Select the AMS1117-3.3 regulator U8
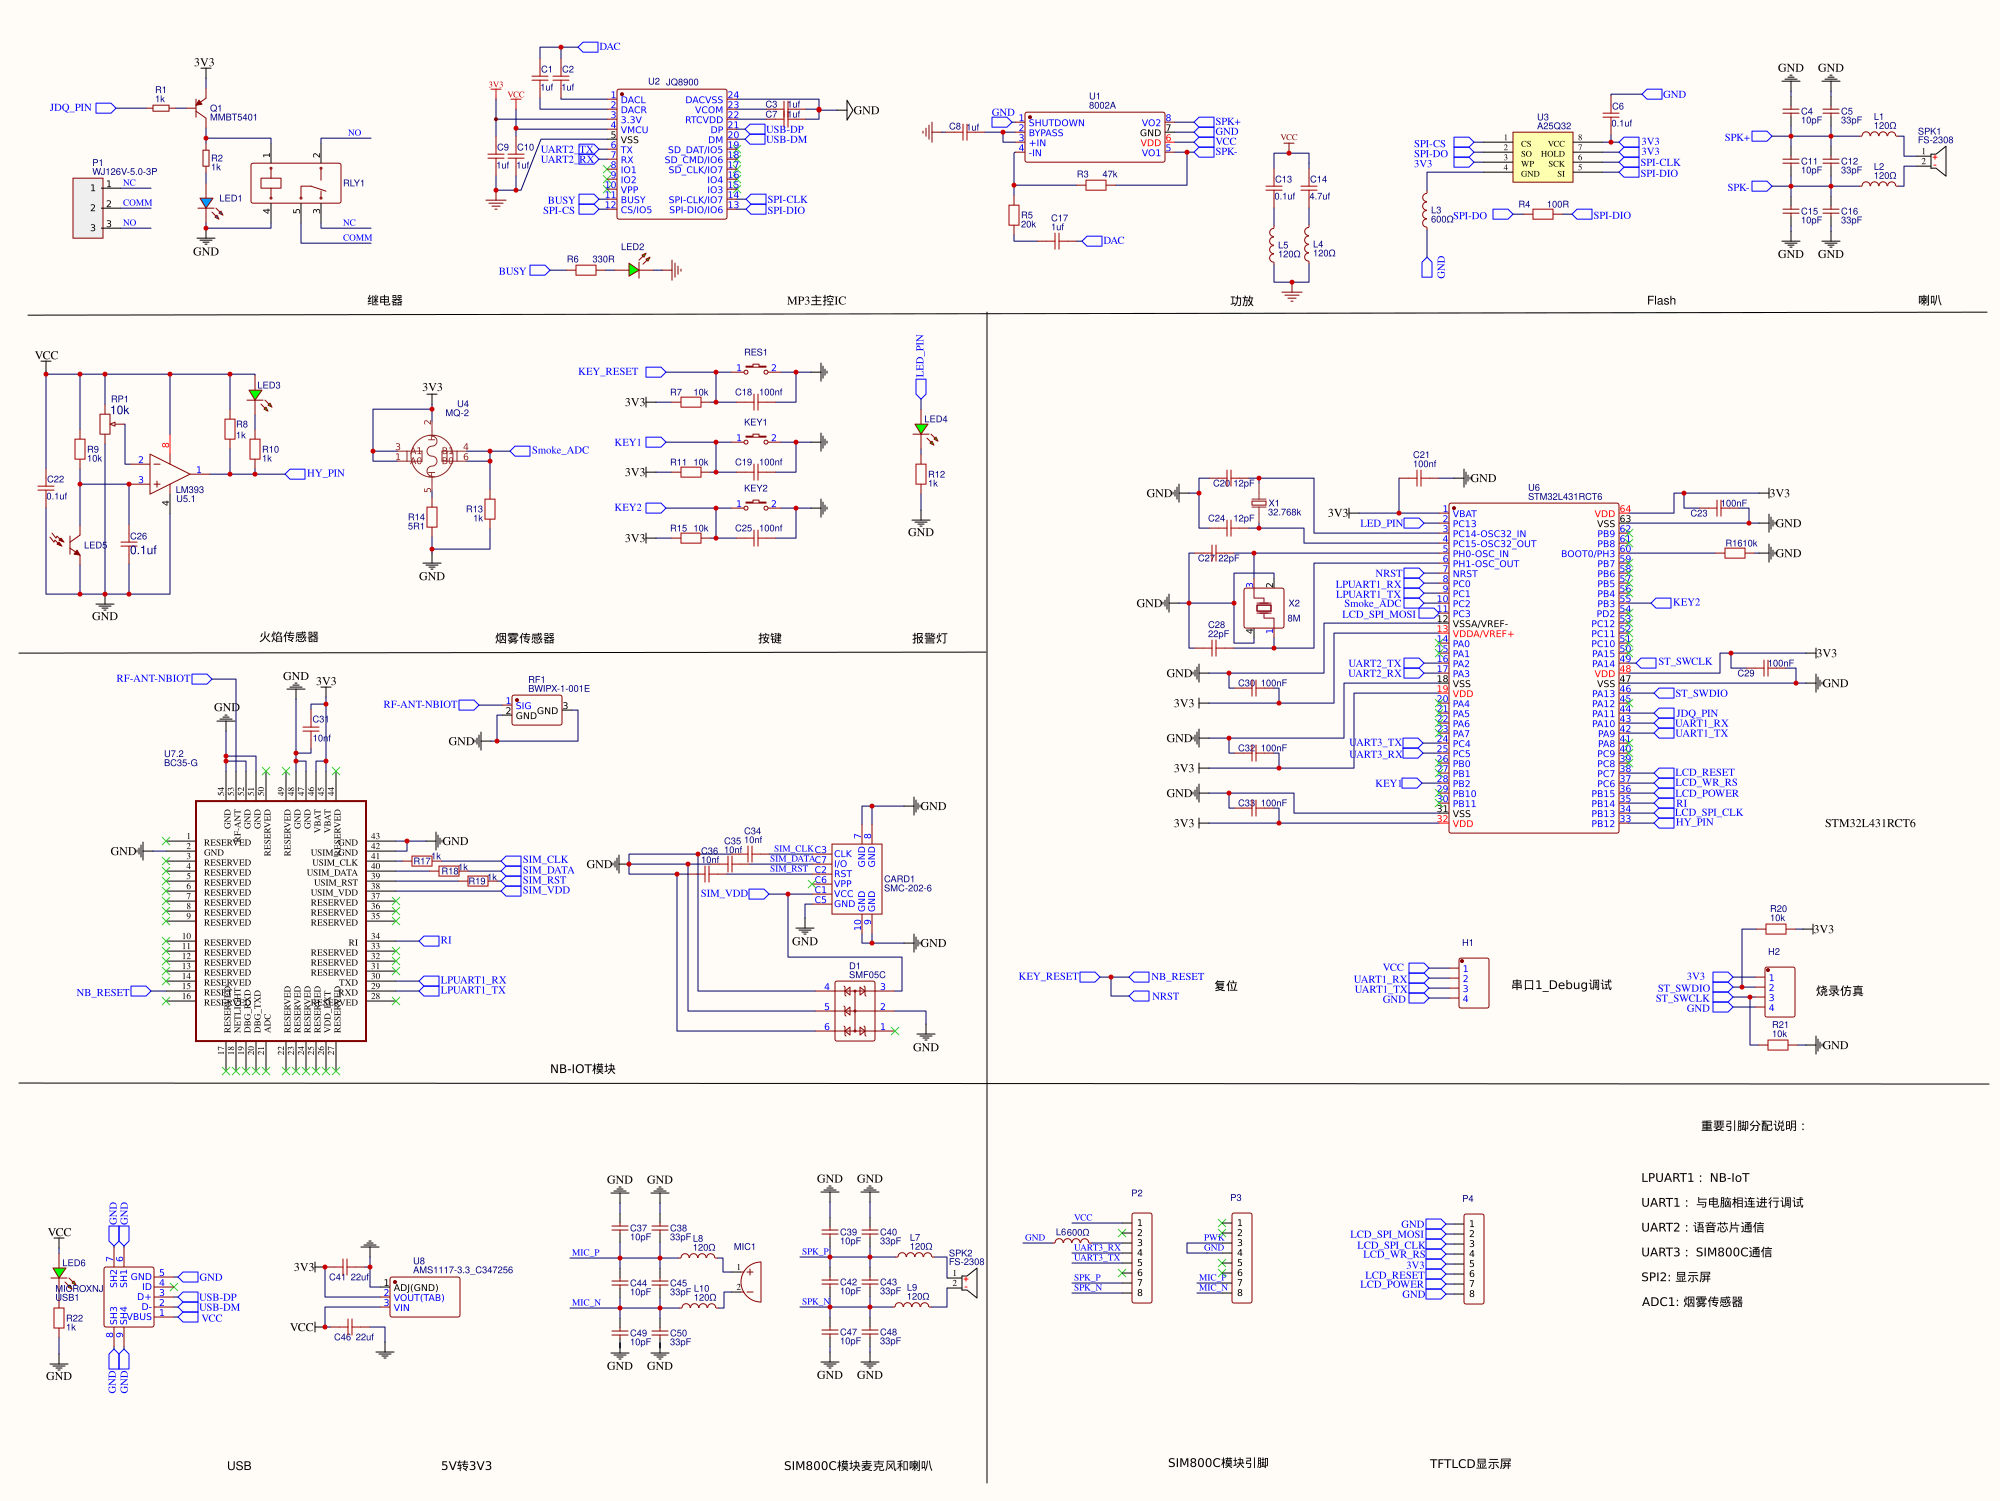The height and width of the screenshot is (1501, 2000). (x=423, y=1297)
